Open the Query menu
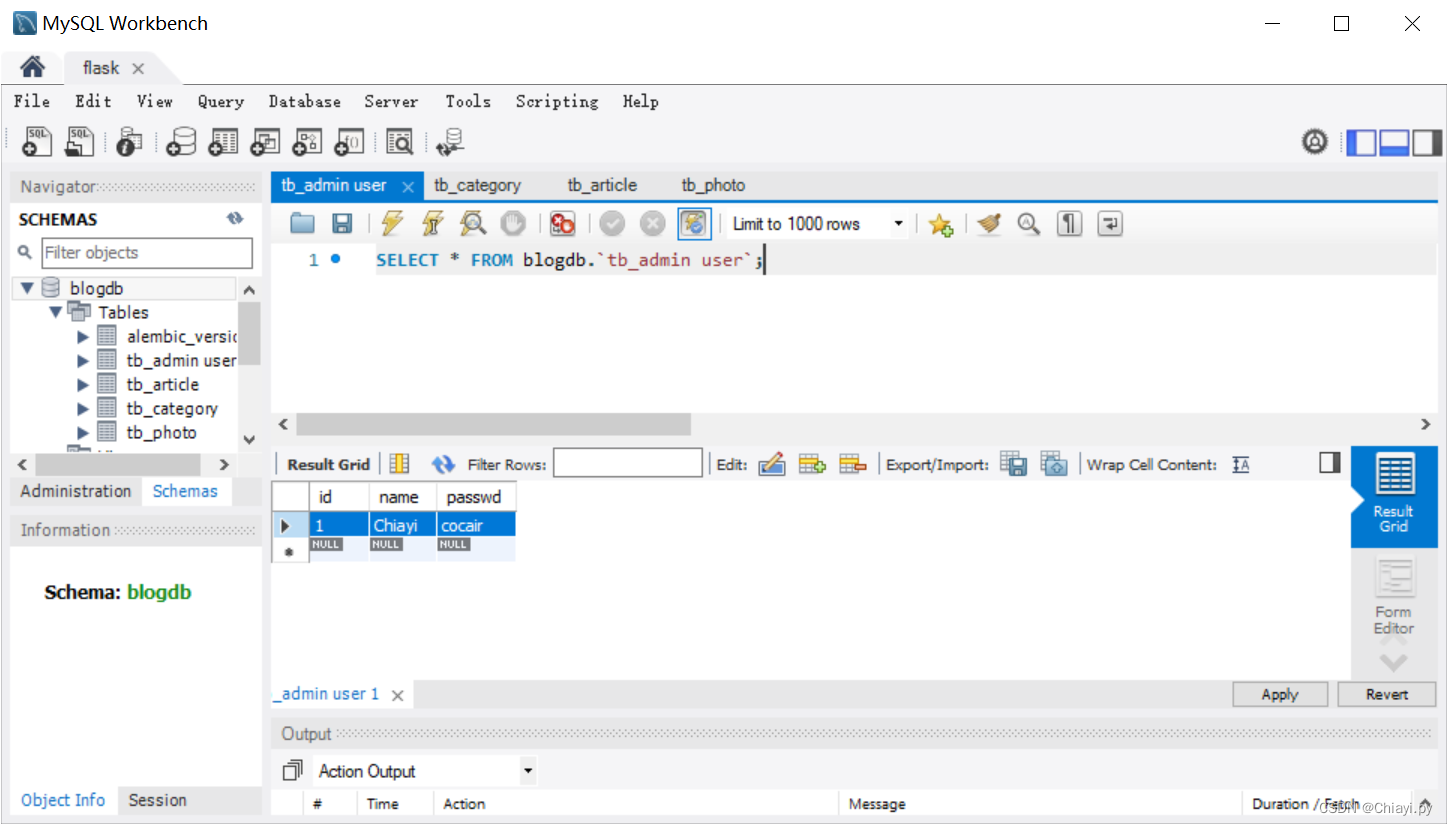This screenshot has width=1448, height=825. 220,101
